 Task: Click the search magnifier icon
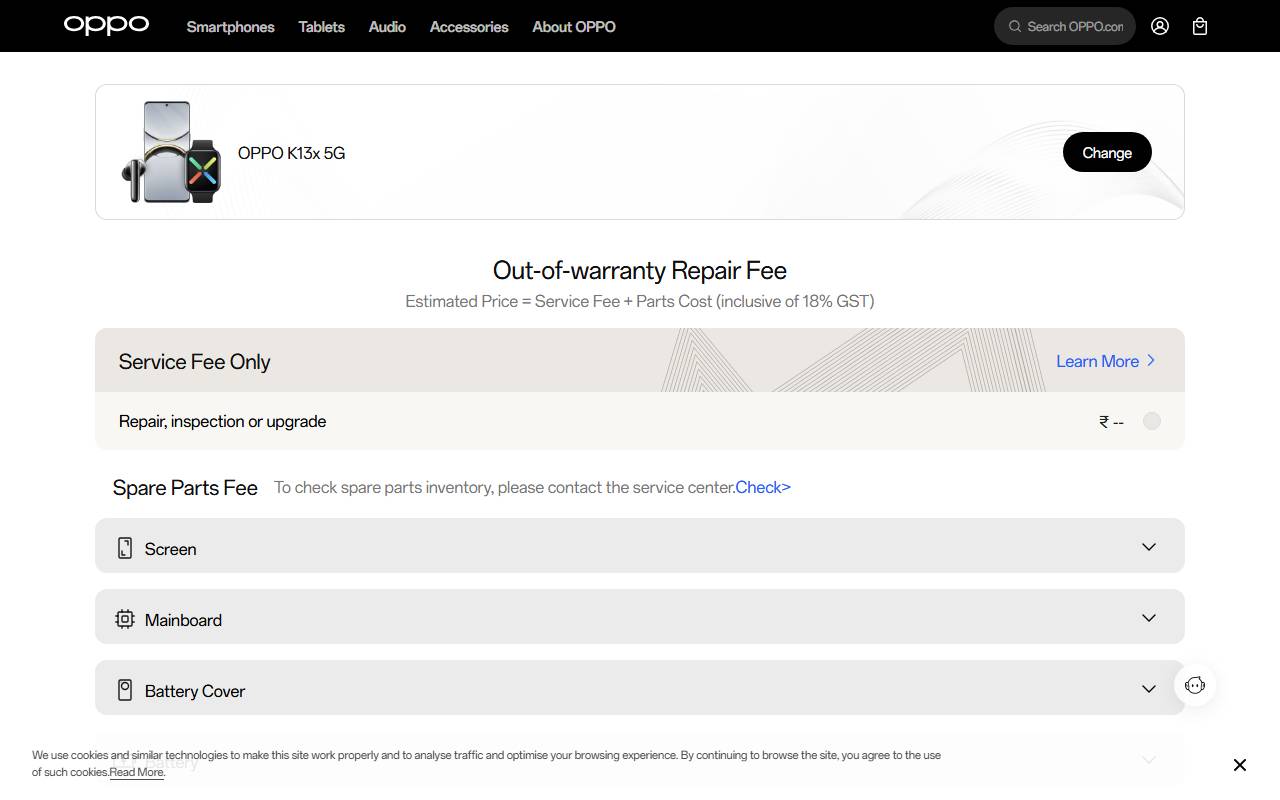(1015, 26)
